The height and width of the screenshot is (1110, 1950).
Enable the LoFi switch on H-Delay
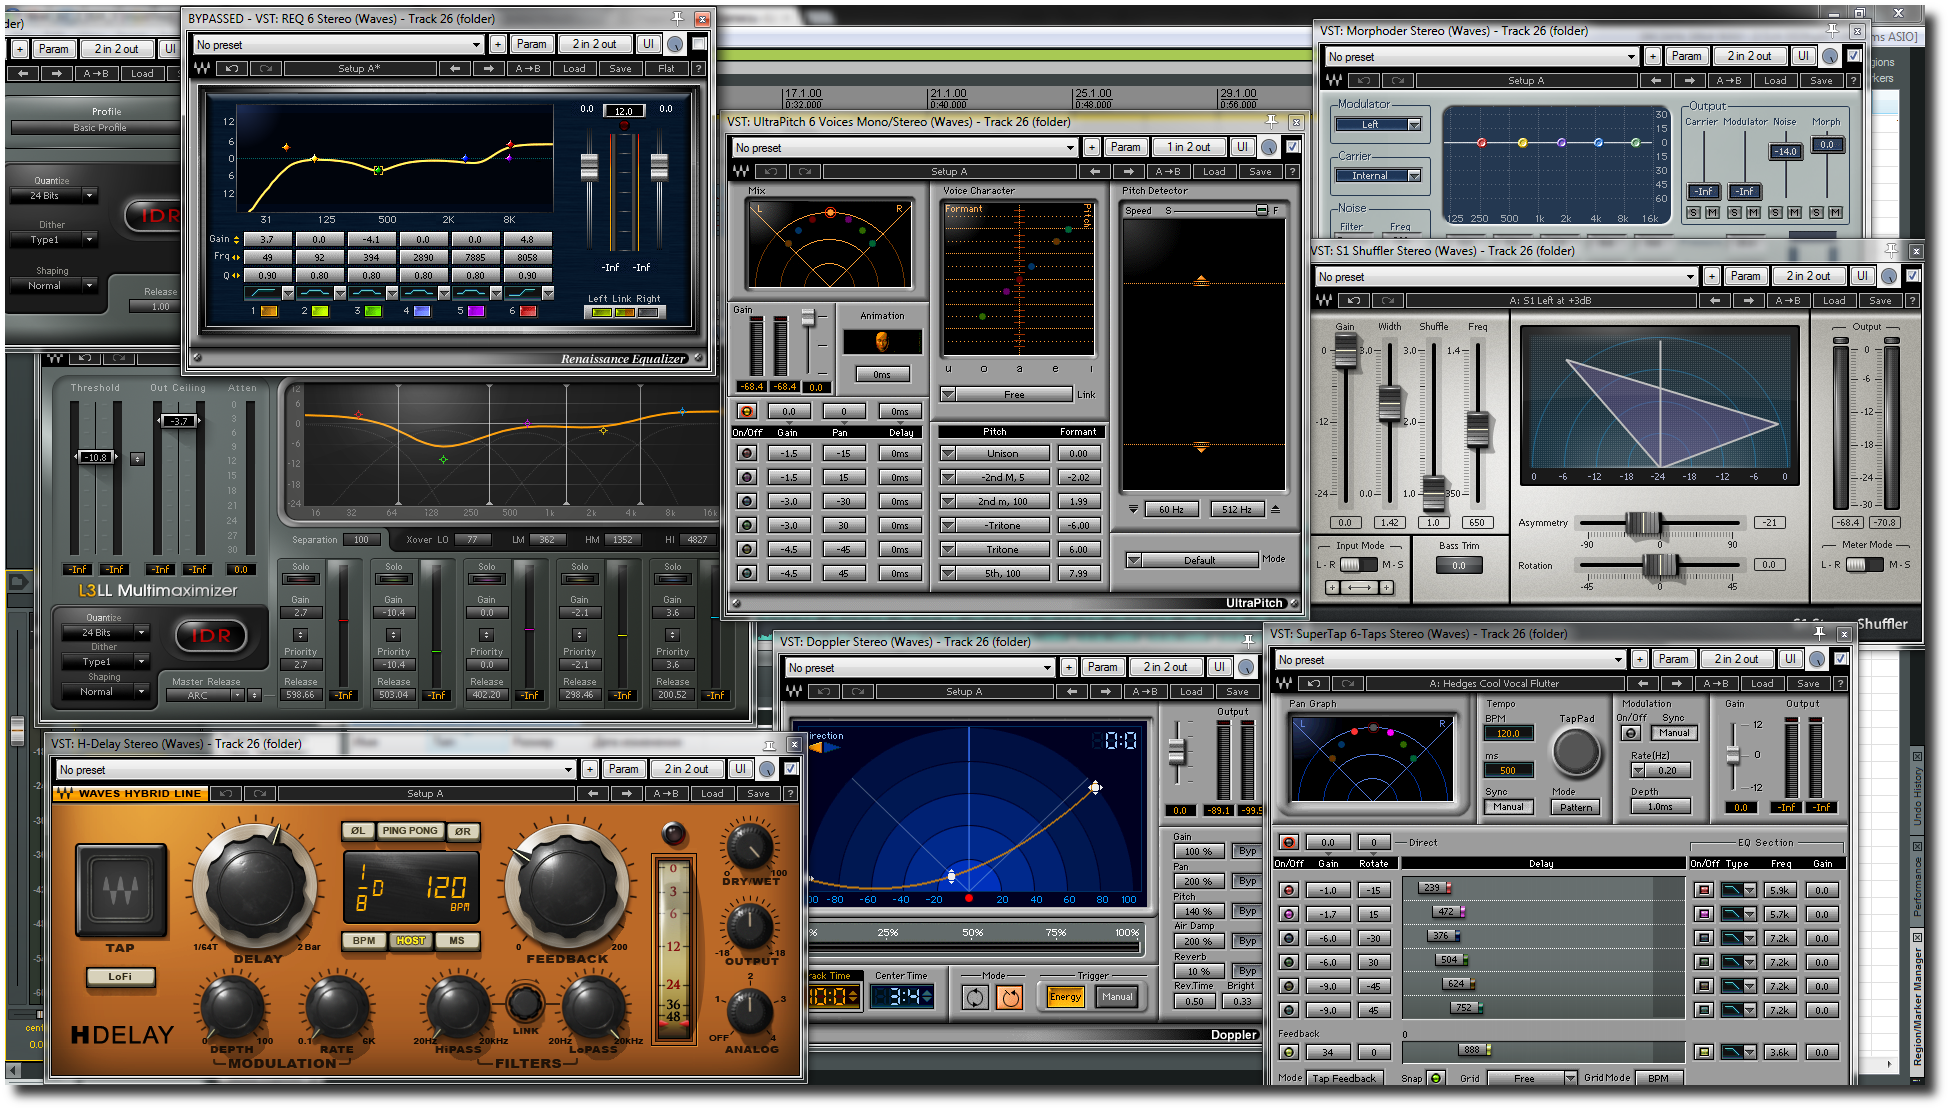pyautogui.click(x=120, y=977)
